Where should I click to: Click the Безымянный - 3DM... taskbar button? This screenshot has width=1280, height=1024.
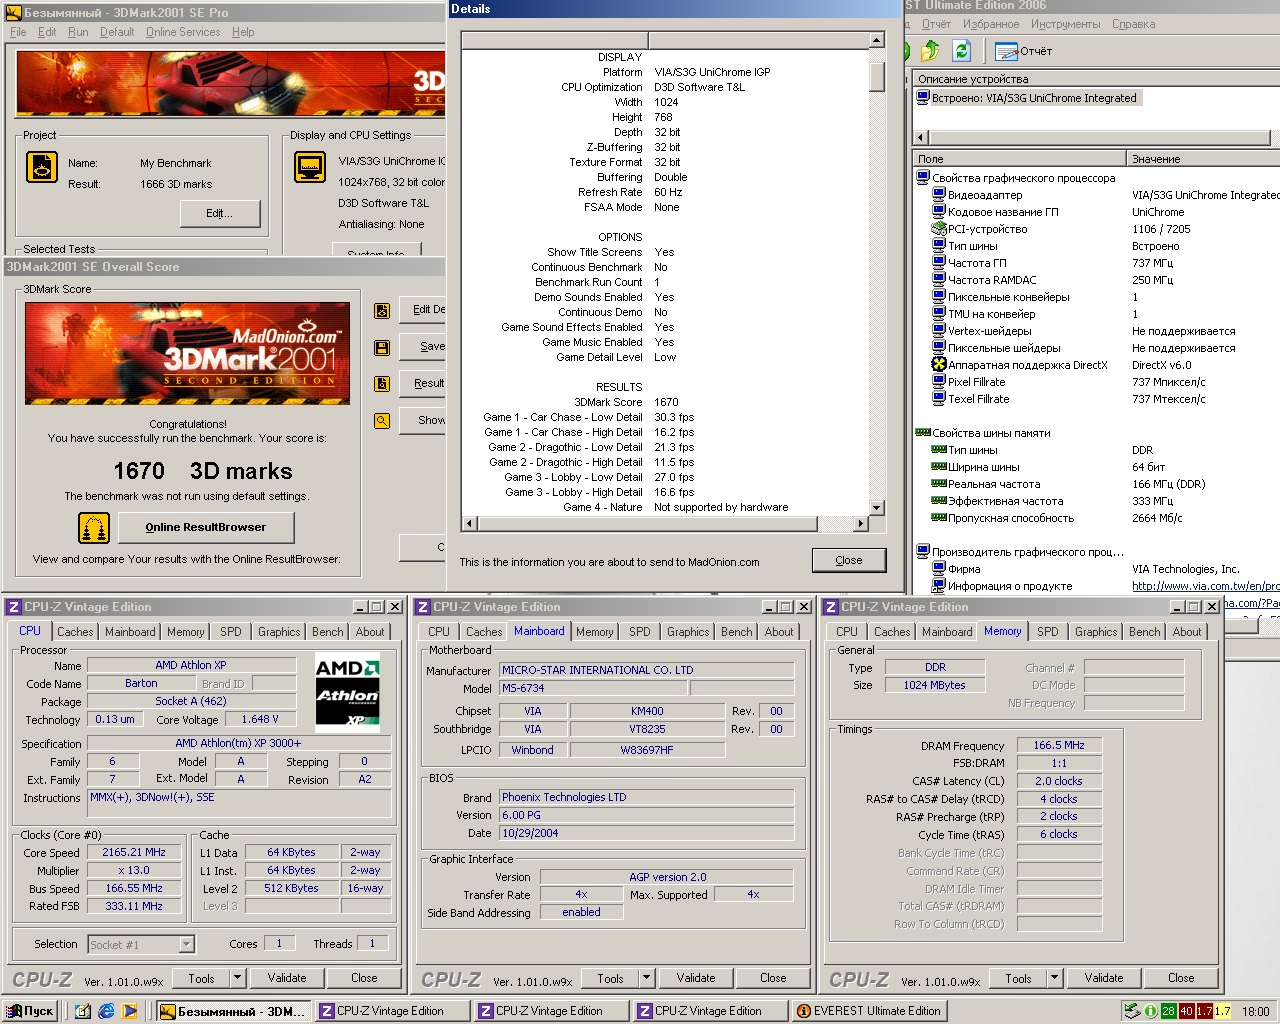tap(232, 1011)
